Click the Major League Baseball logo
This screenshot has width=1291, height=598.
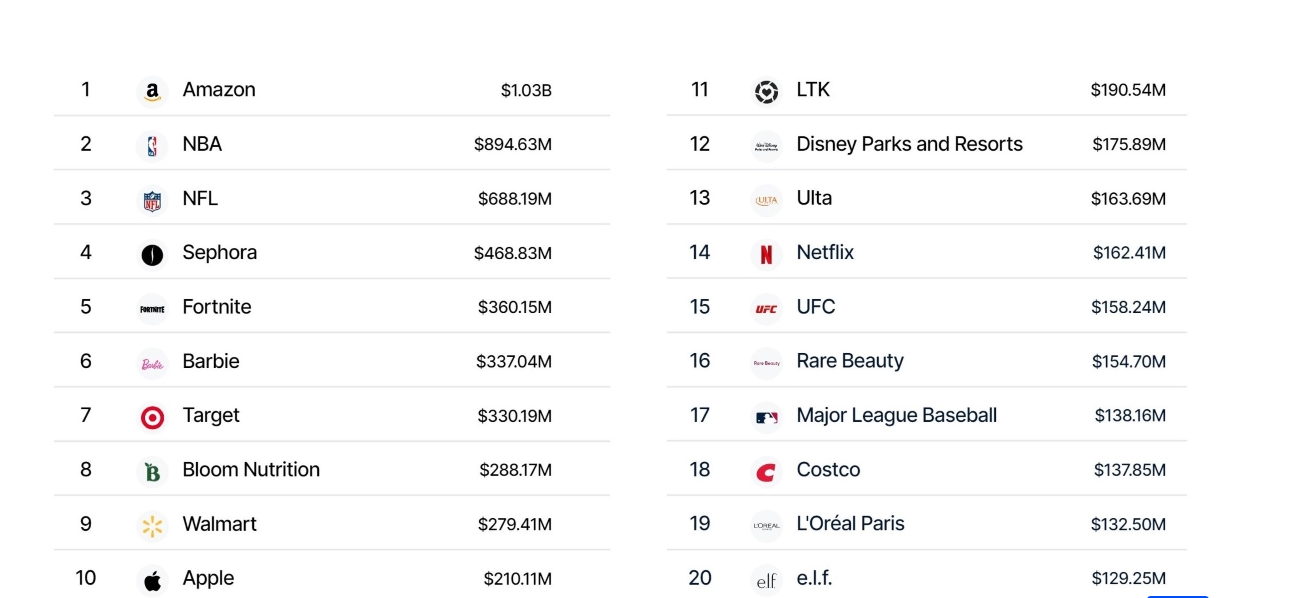[x=766, y=417]
